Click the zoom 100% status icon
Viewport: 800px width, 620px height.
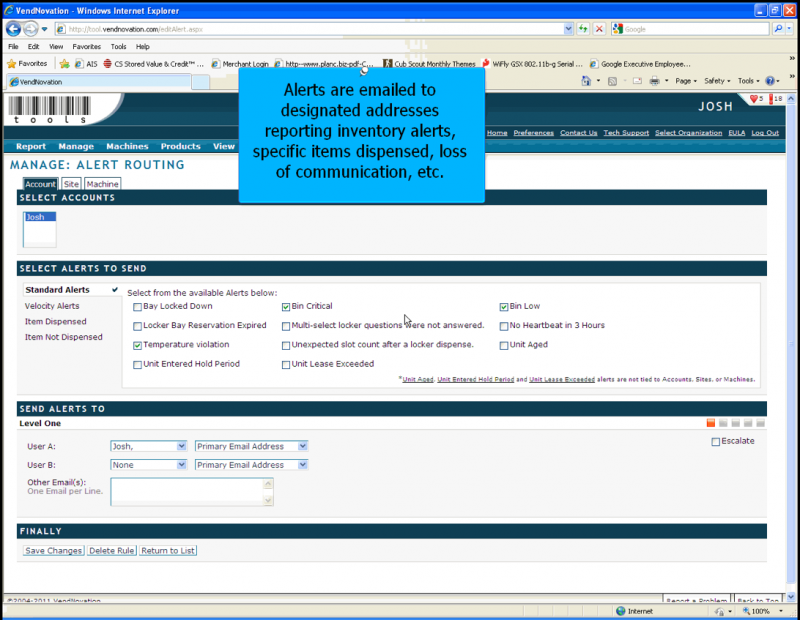756,611
